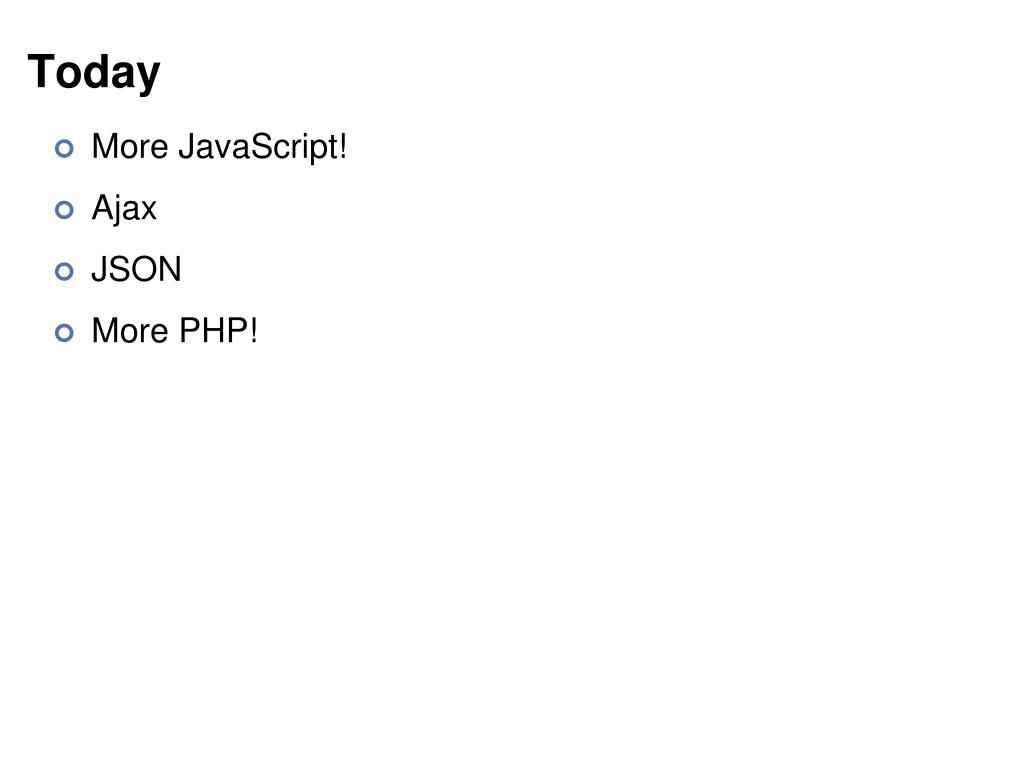Click the exclamation mark after PHP
Viewport: 1024px width, 768px height.
253,331
